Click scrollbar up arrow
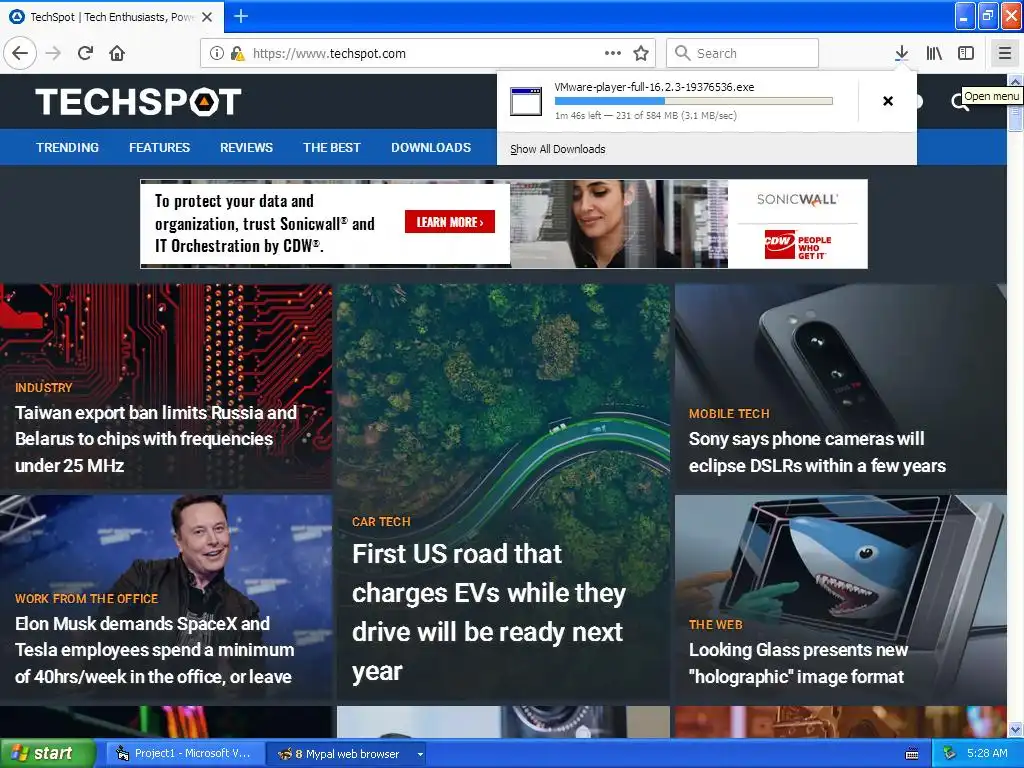Screen dimensions: 1024x768 (x=1015, y=81)
